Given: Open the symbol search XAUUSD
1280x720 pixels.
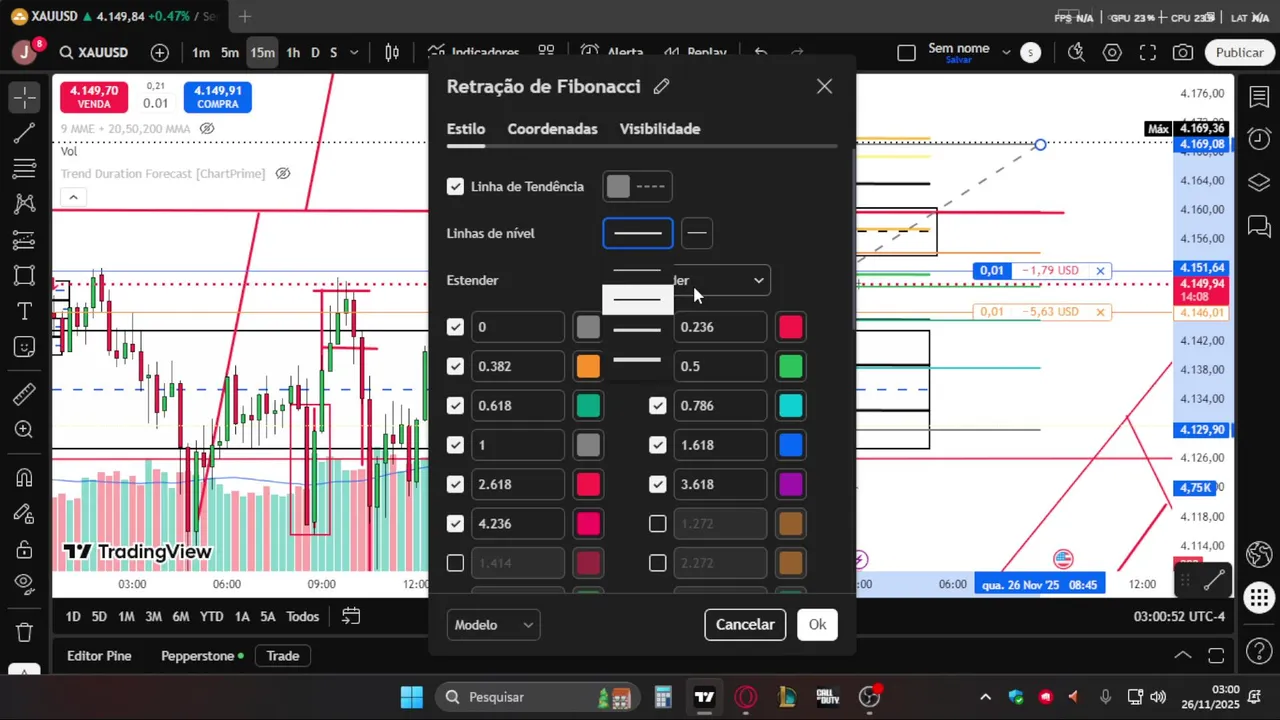Looking at the screenshot, I should [x=94, y=52].
